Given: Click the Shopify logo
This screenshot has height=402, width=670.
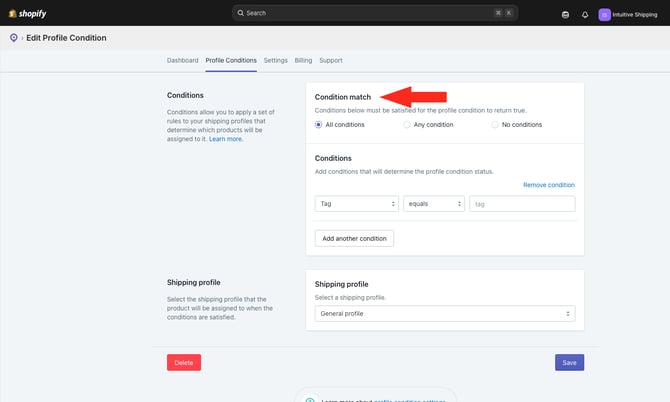Looking at the screenshot, I should point(27,13).
